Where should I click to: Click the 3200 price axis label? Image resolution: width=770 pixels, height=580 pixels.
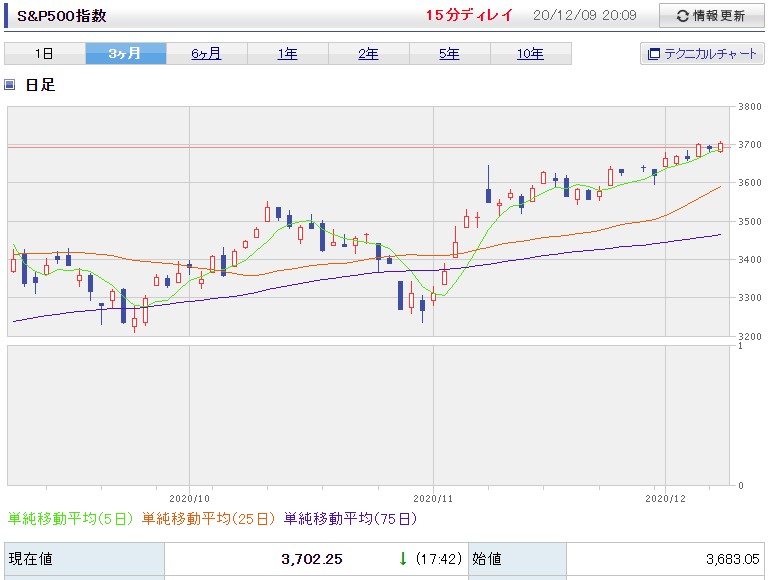point(749,336)
